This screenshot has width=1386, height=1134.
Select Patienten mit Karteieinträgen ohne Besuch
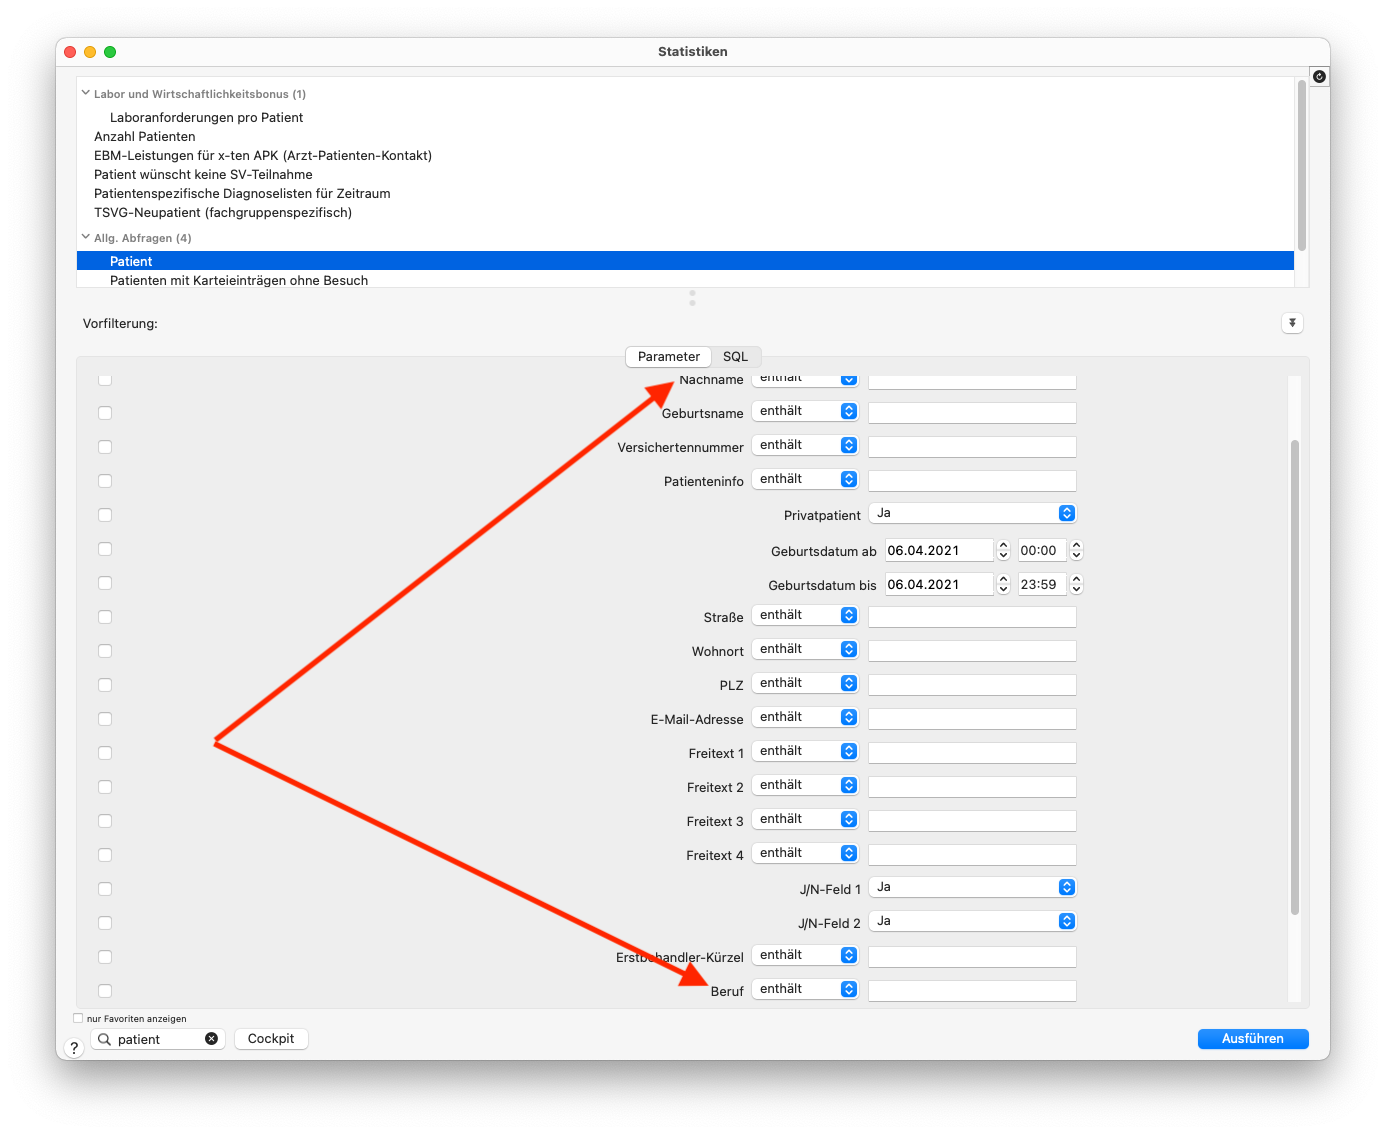coord(239,280)
